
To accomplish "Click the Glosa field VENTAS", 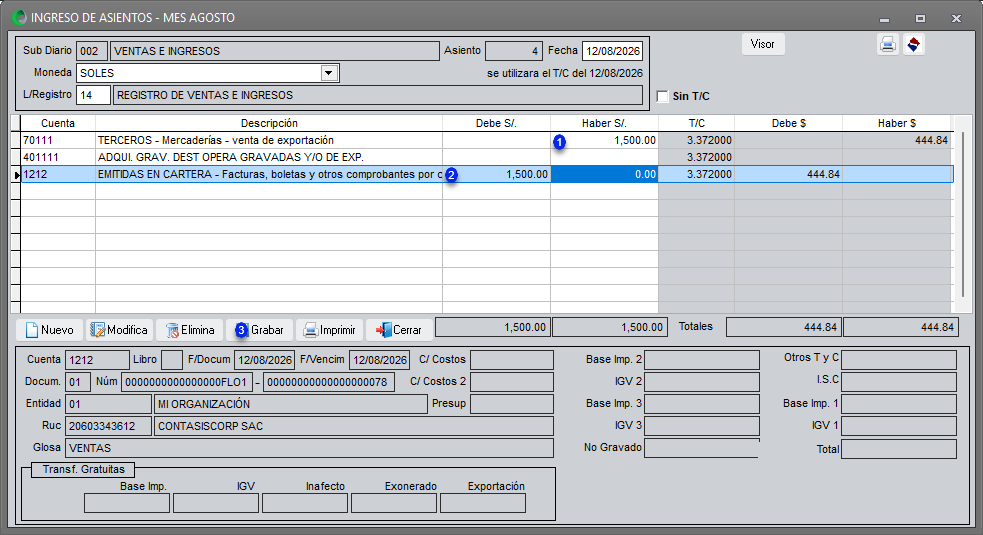I will (309, 448).
